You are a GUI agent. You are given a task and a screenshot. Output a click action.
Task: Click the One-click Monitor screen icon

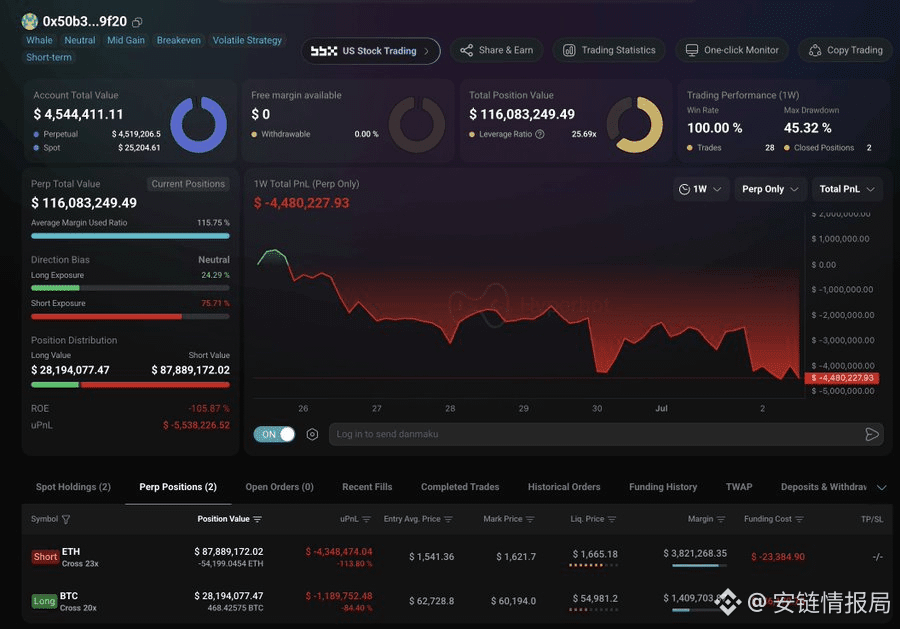click(x=692, y=51)
